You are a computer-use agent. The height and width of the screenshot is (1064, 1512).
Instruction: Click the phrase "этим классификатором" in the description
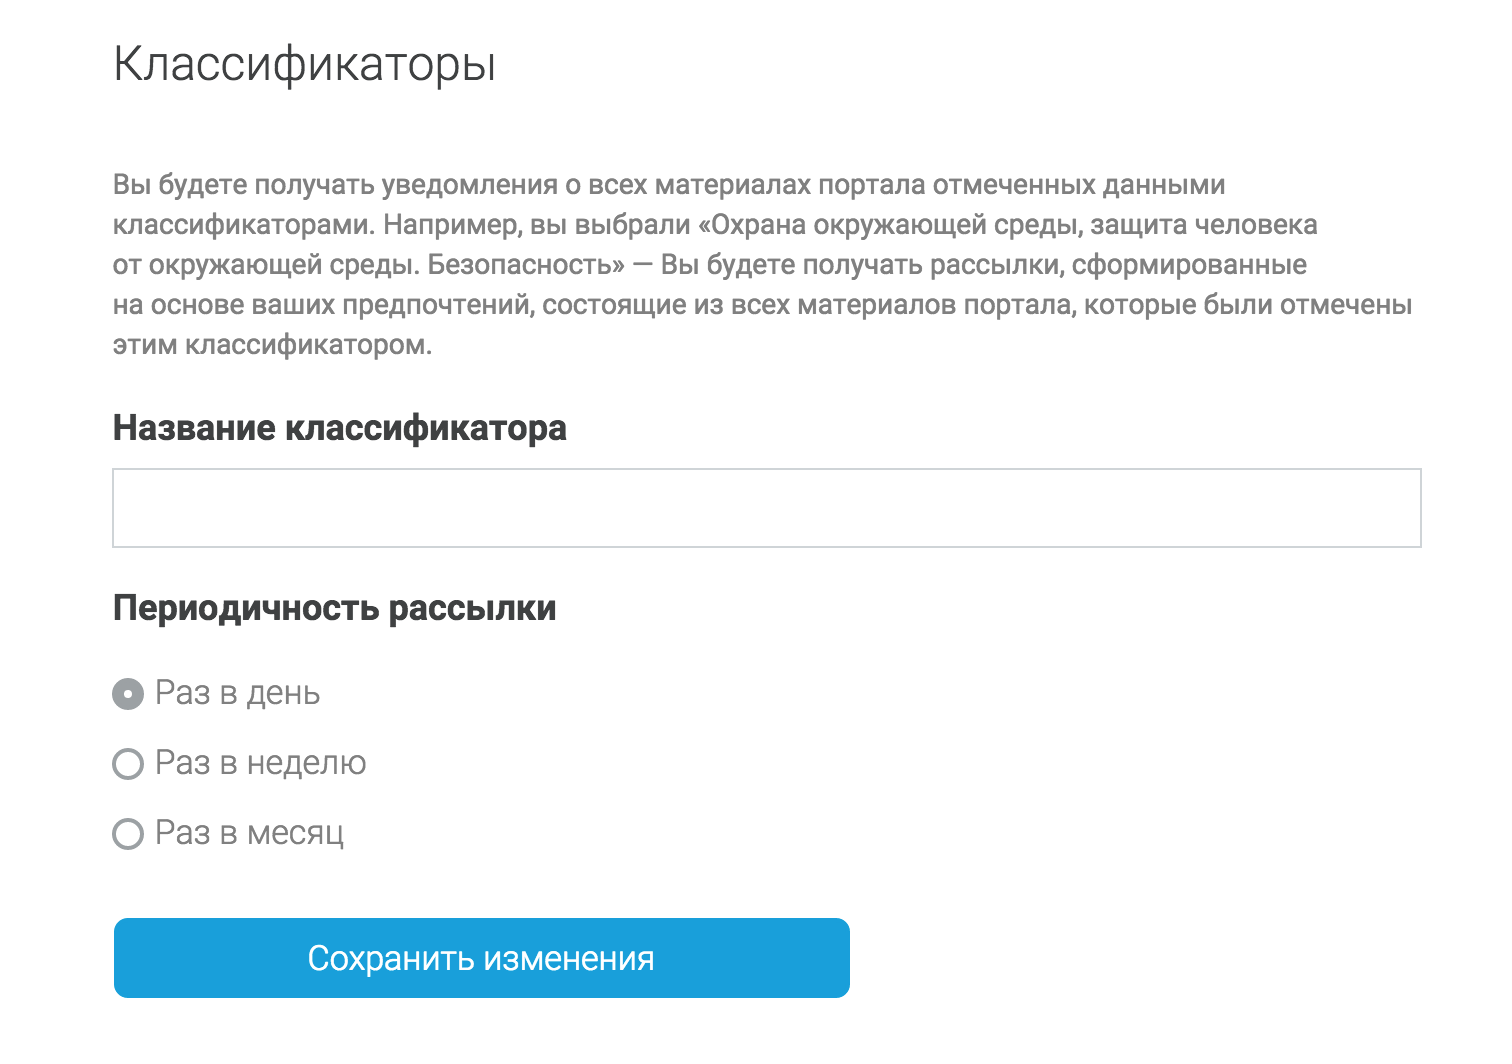click(272, 345)
